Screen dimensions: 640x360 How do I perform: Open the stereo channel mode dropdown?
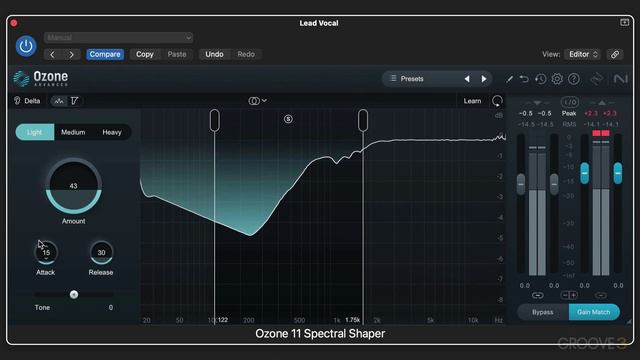click(258, 101)
